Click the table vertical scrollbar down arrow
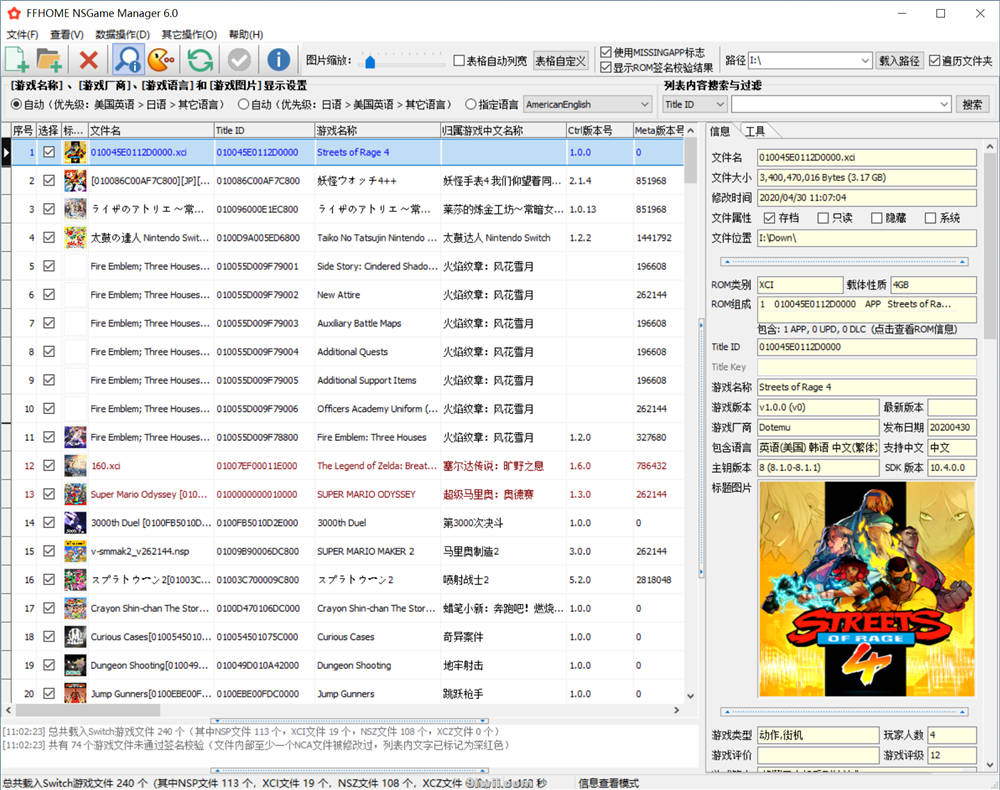The height and width of the screenshot is (790, 1000). click(x=691, y=696)
